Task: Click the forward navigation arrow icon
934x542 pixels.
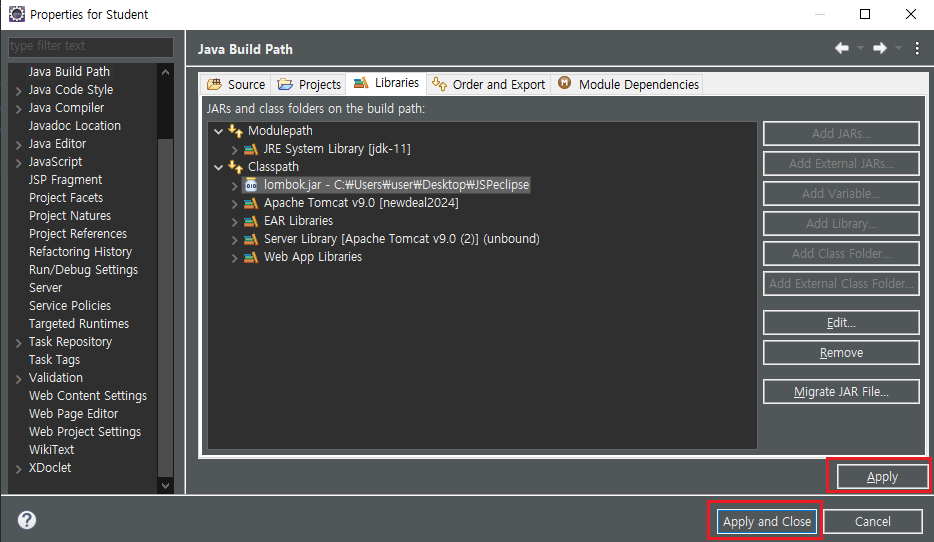Action: click(880, 48)
